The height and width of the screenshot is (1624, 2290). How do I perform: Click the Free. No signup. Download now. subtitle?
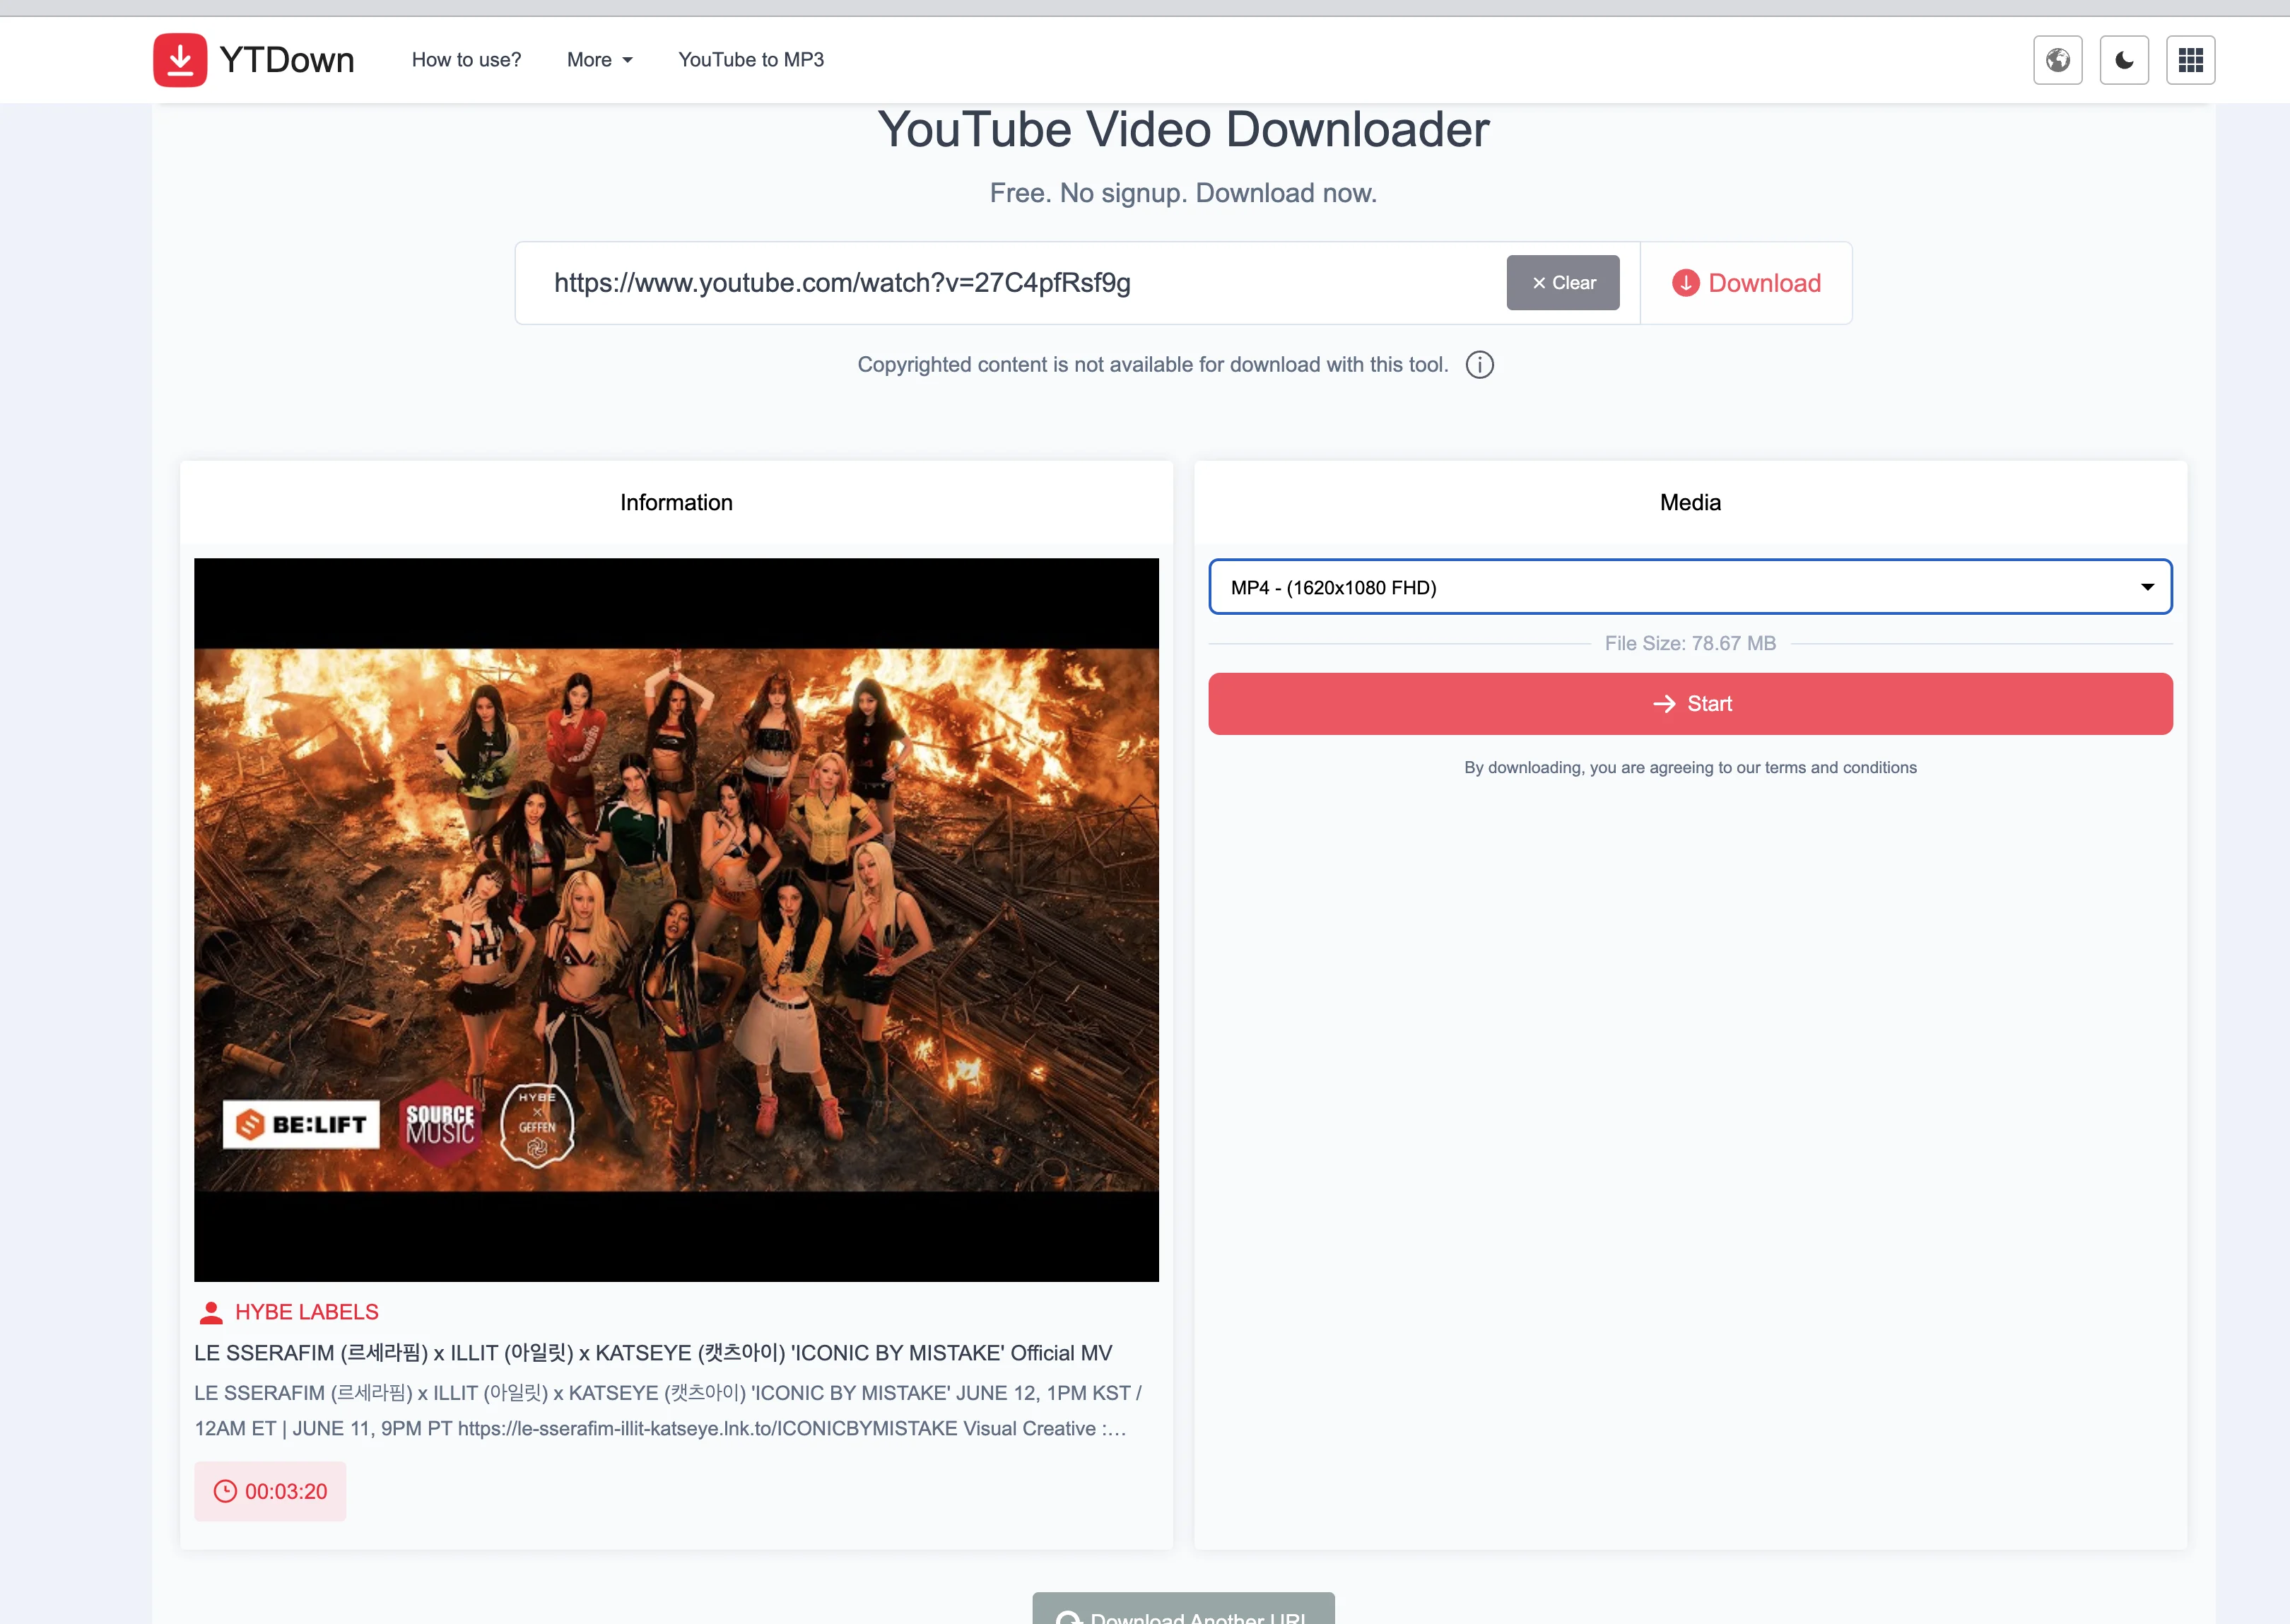coord(1183,193)
